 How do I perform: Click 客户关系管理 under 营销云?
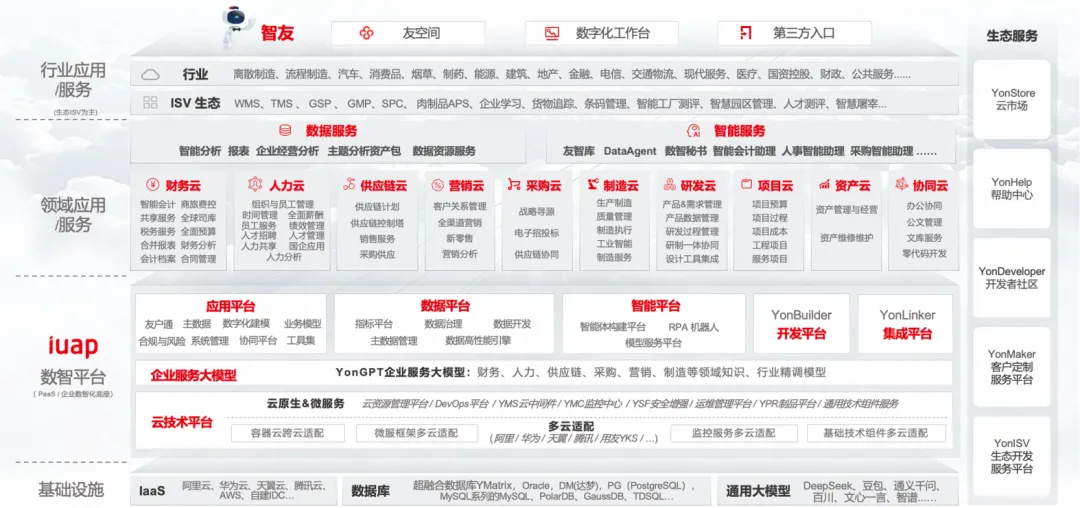point(459,207)
